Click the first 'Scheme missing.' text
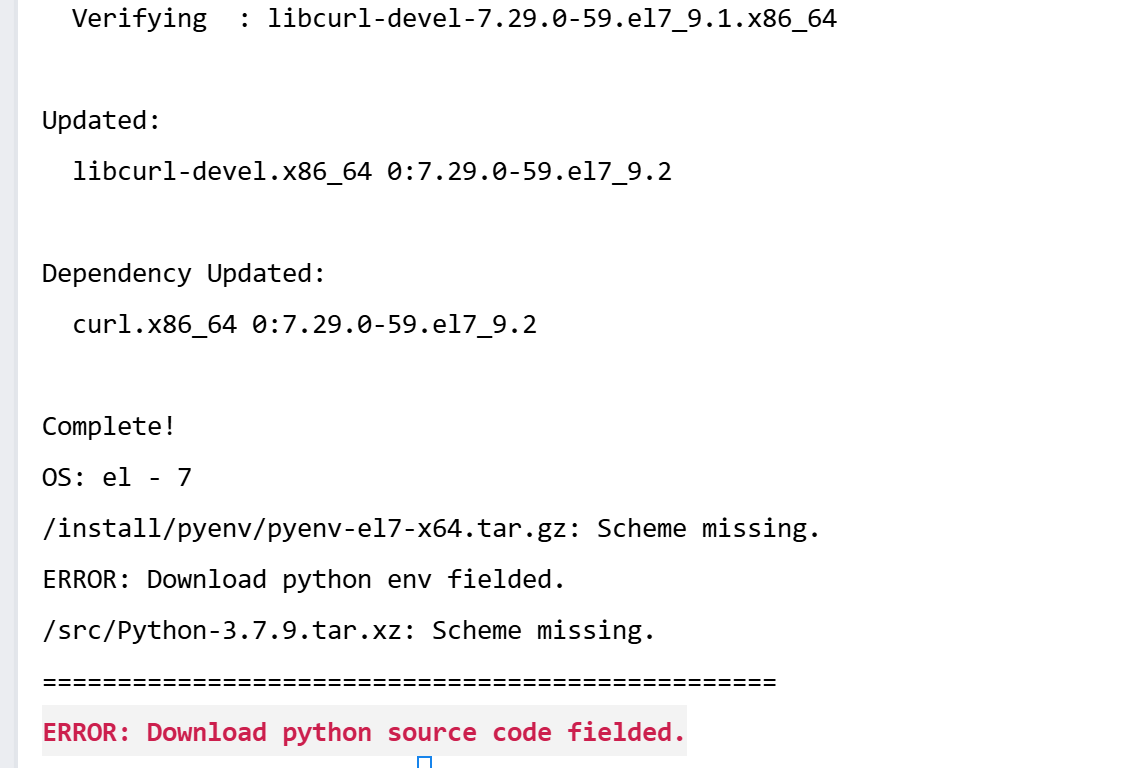This screenshot has height=768, width=1140. (x=708, y=528)
